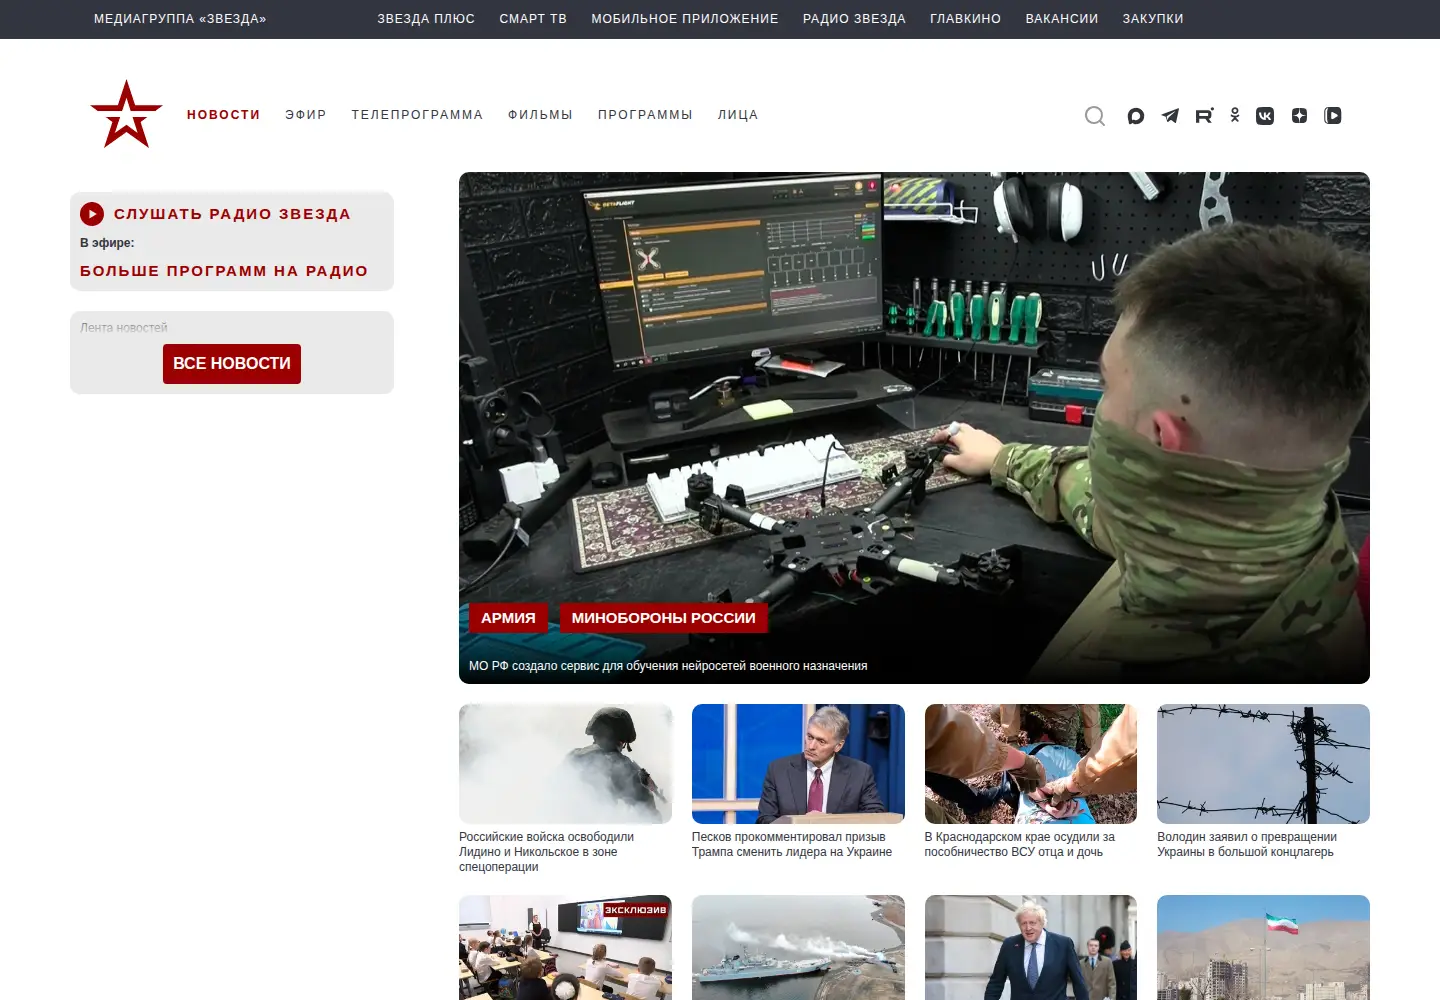This screenshot has height=1000, width=1440.
Task: Open Песков news thumbnail
Action: (x=798, y=764)
